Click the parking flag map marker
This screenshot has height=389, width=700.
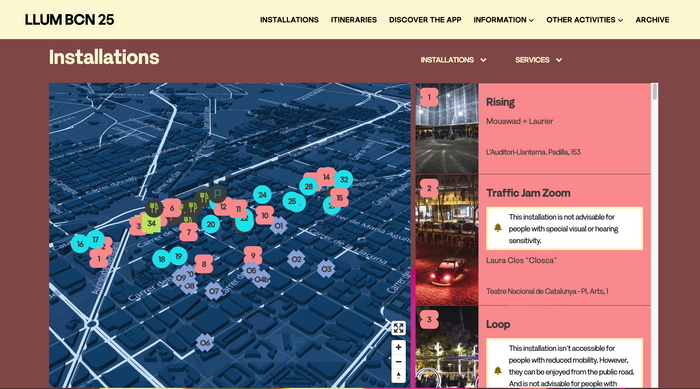click(x=217, y=194)
